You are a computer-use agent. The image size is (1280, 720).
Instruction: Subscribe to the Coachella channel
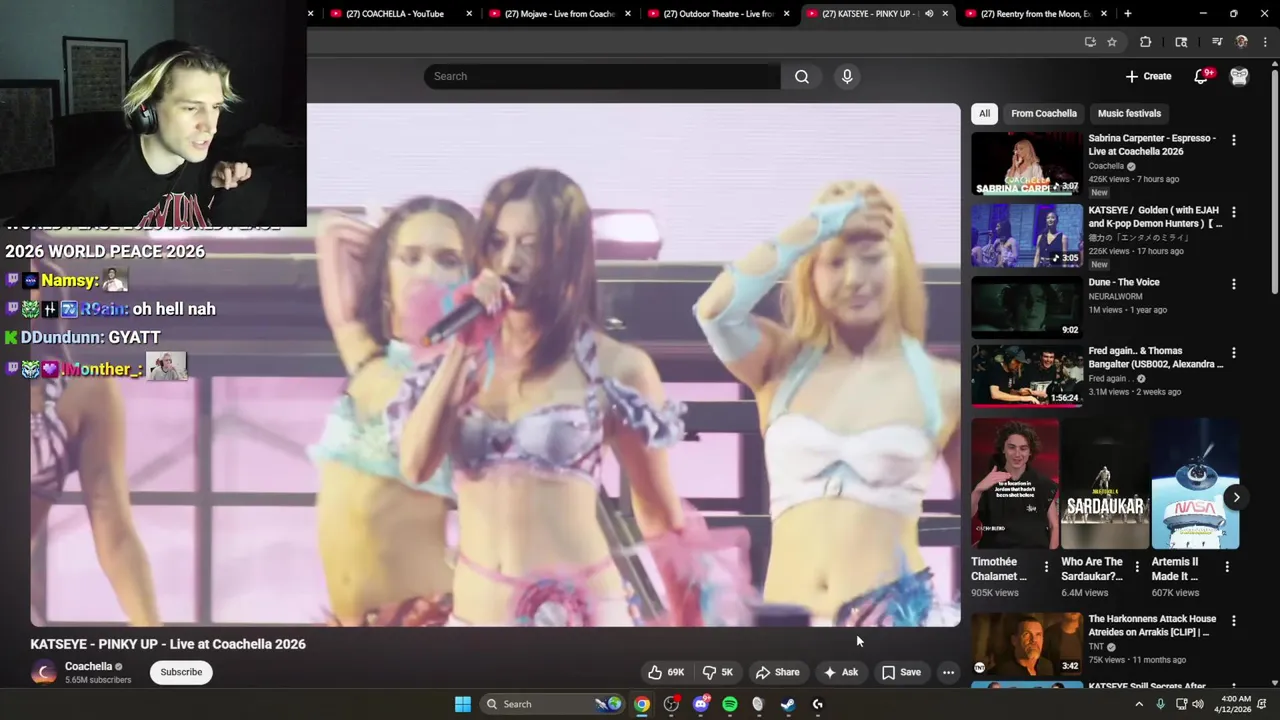pos(181,672)
